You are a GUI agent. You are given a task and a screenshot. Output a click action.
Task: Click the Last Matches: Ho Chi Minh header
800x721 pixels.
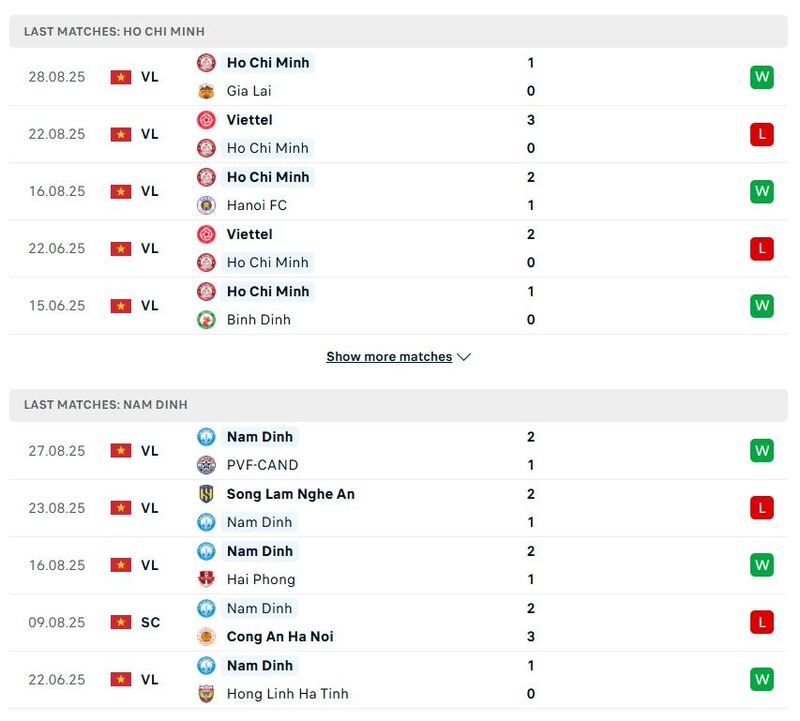114,32
